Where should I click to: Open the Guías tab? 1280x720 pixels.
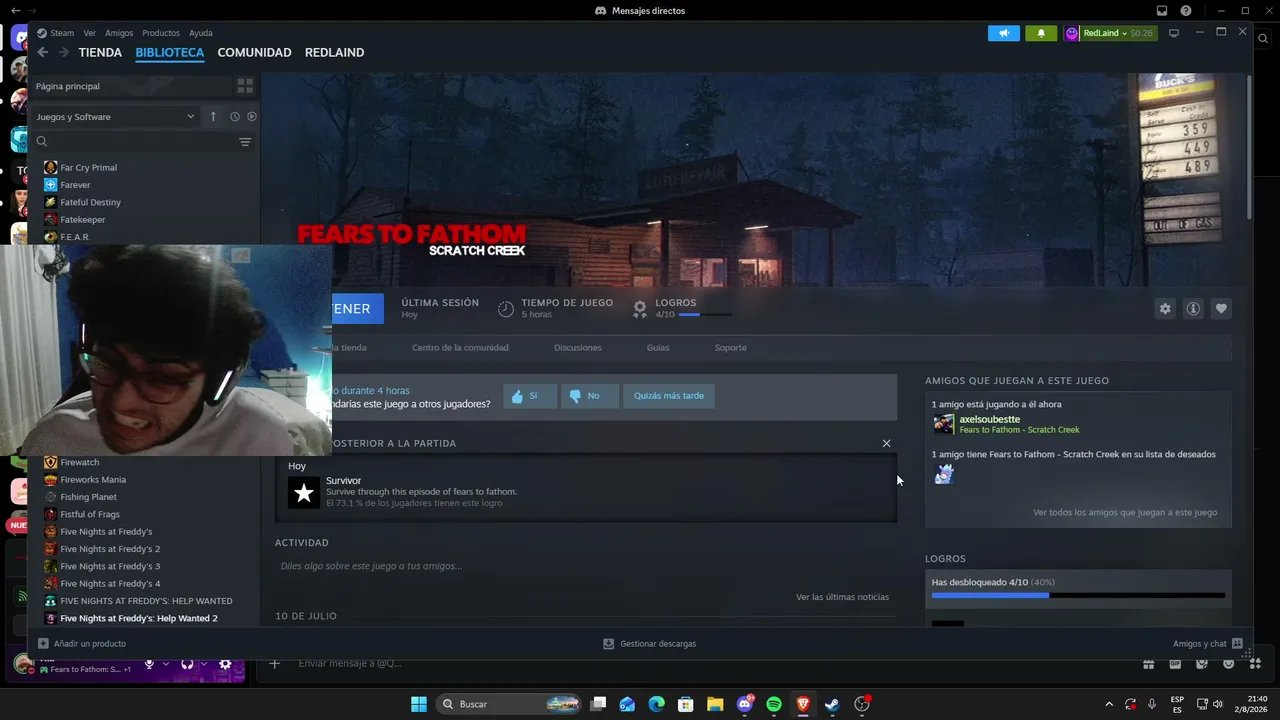tap(658, 348)
